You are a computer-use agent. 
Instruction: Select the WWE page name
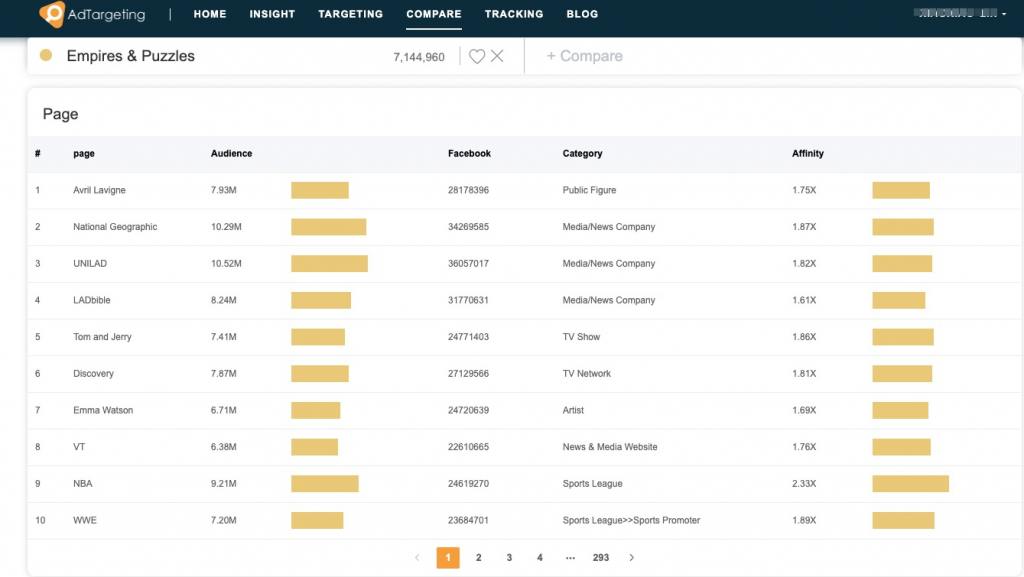click(x=85, y=520)
